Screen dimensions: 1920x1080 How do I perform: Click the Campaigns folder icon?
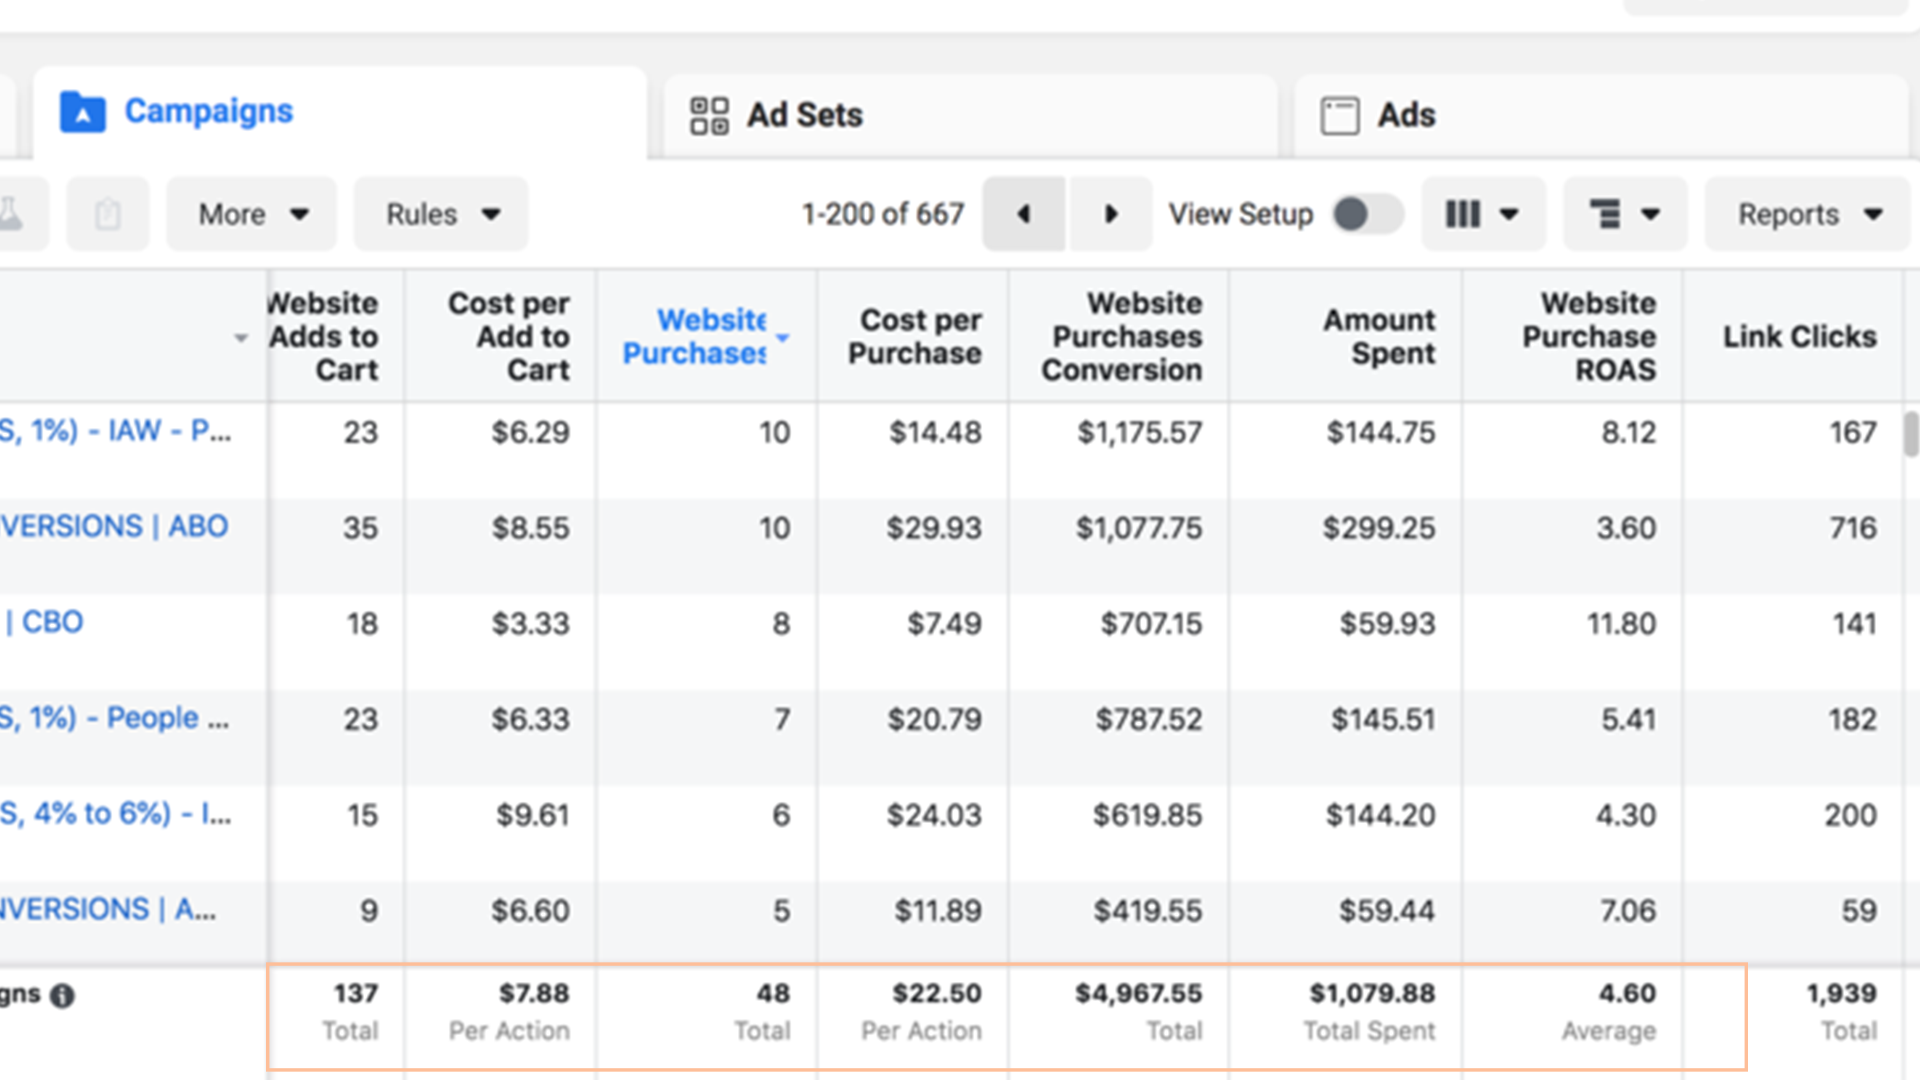pyautogui.click(x=82, y=112)
